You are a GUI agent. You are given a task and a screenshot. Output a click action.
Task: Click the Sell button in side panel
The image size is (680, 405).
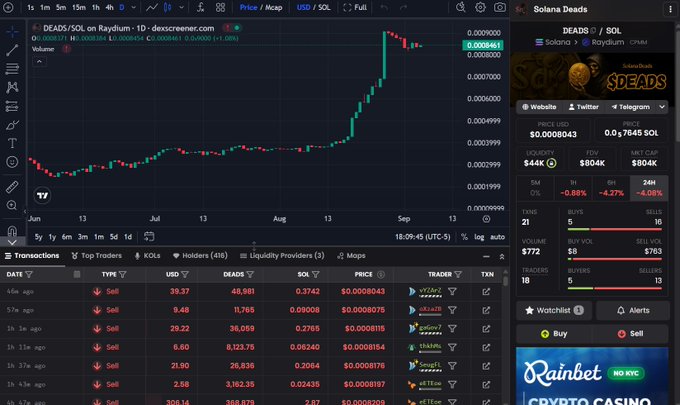[x=630, y=334]
